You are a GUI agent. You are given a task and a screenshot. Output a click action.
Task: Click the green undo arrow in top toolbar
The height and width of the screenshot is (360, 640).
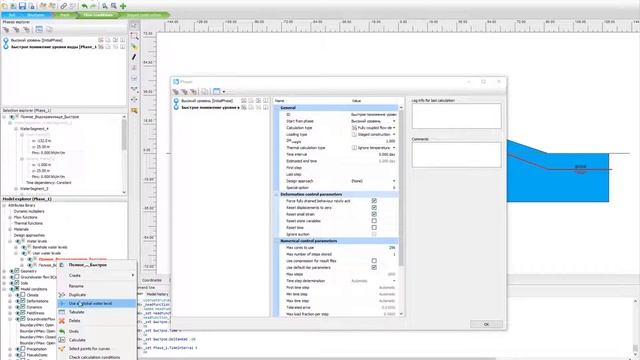coord(84,6)
